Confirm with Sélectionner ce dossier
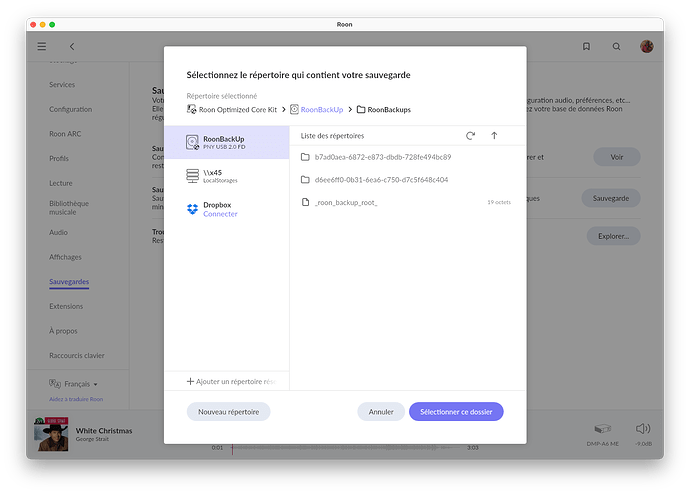The width and height of the screenshot is (690, 494). coord(456,412)
